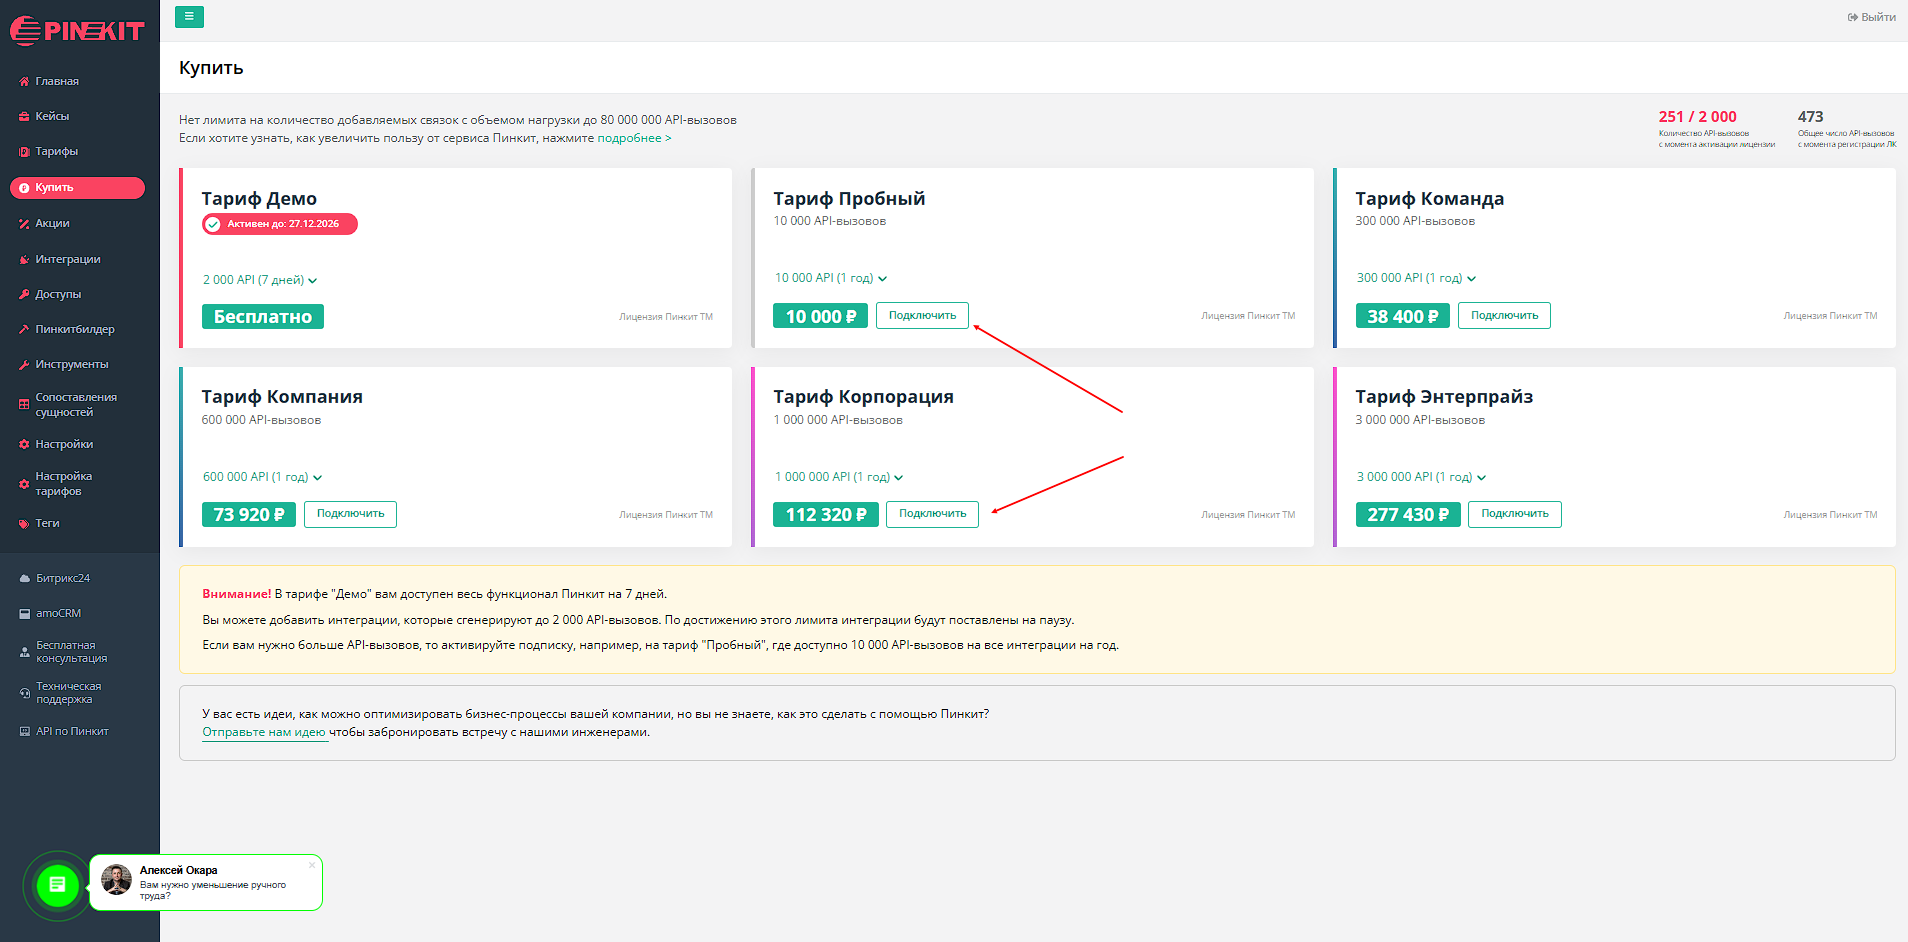Go to the Кейсы section
The width and height of the screenshot is (1908, 942).
coord(52,117)
